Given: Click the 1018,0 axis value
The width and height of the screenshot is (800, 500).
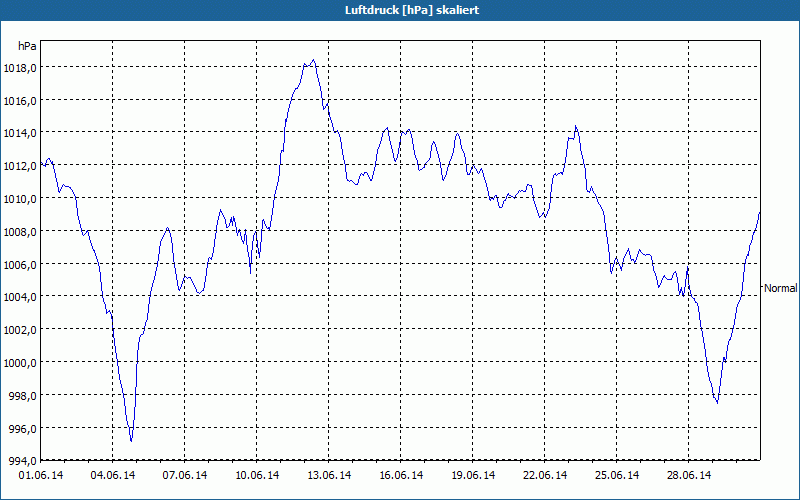Looking at the screenshot, I should click(x=20, y=68).
